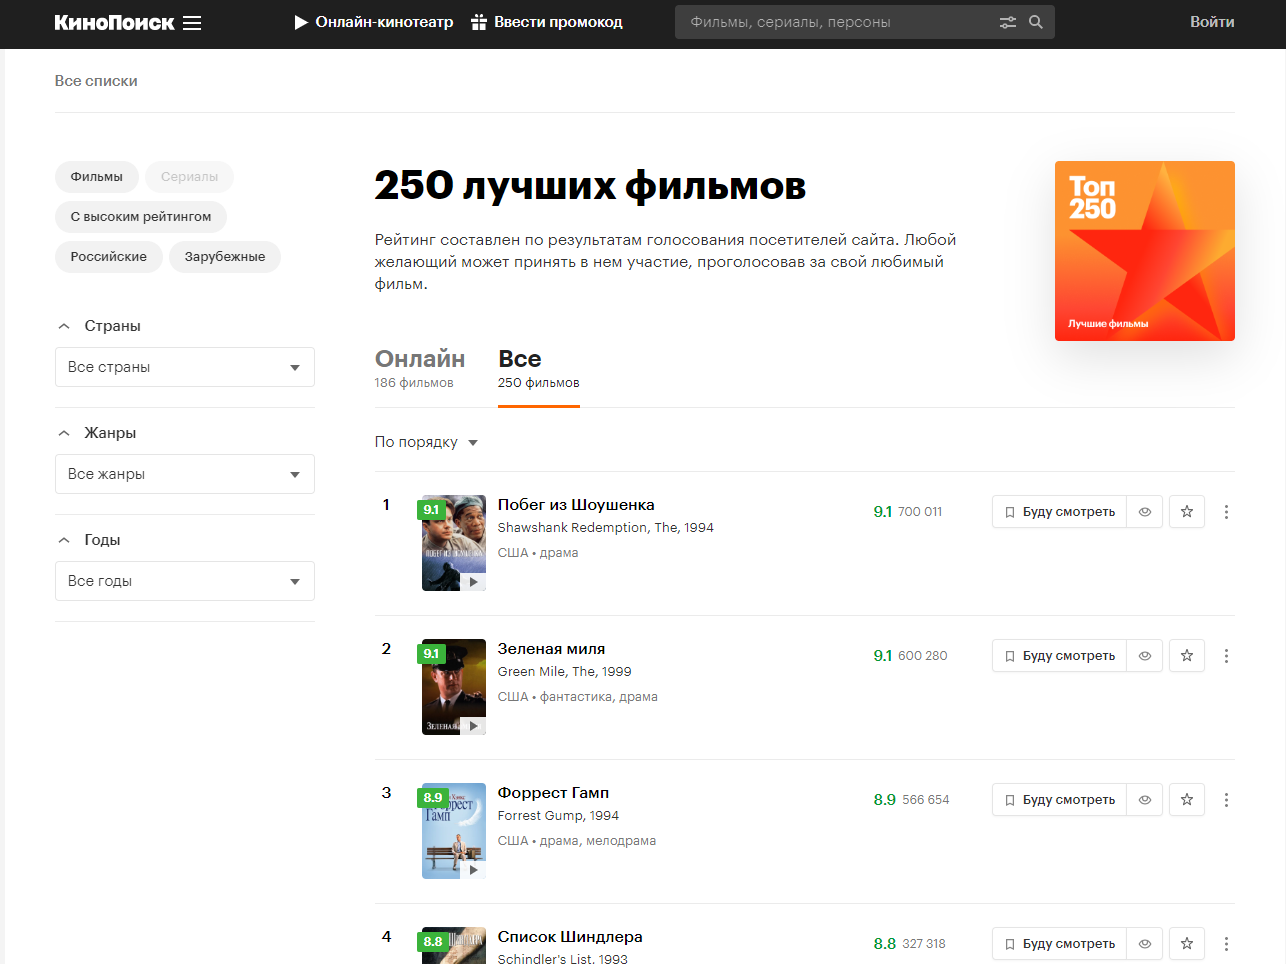
Task: Go back to Все списки
Action: pos(96,81)
